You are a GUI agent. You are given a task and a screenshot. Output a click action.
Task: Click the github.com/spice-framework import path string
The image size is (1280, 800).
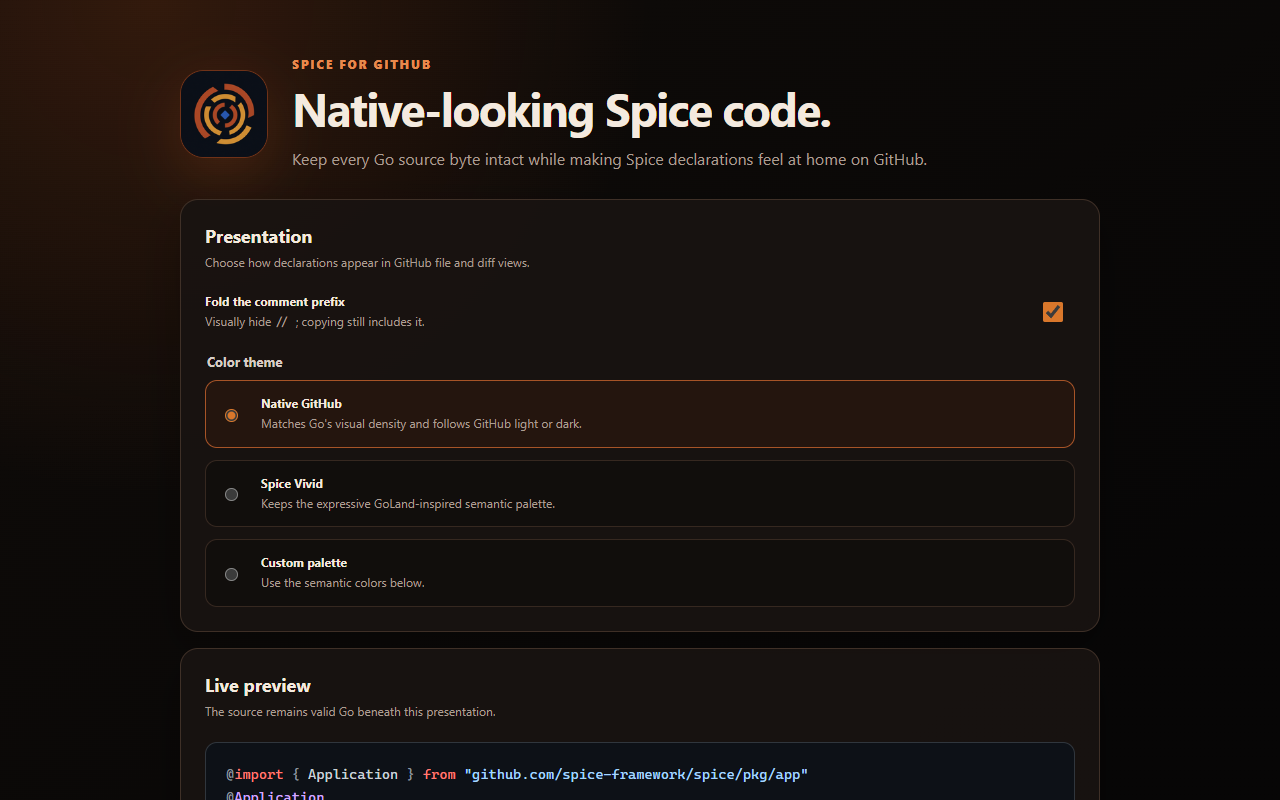coord(636,775)
